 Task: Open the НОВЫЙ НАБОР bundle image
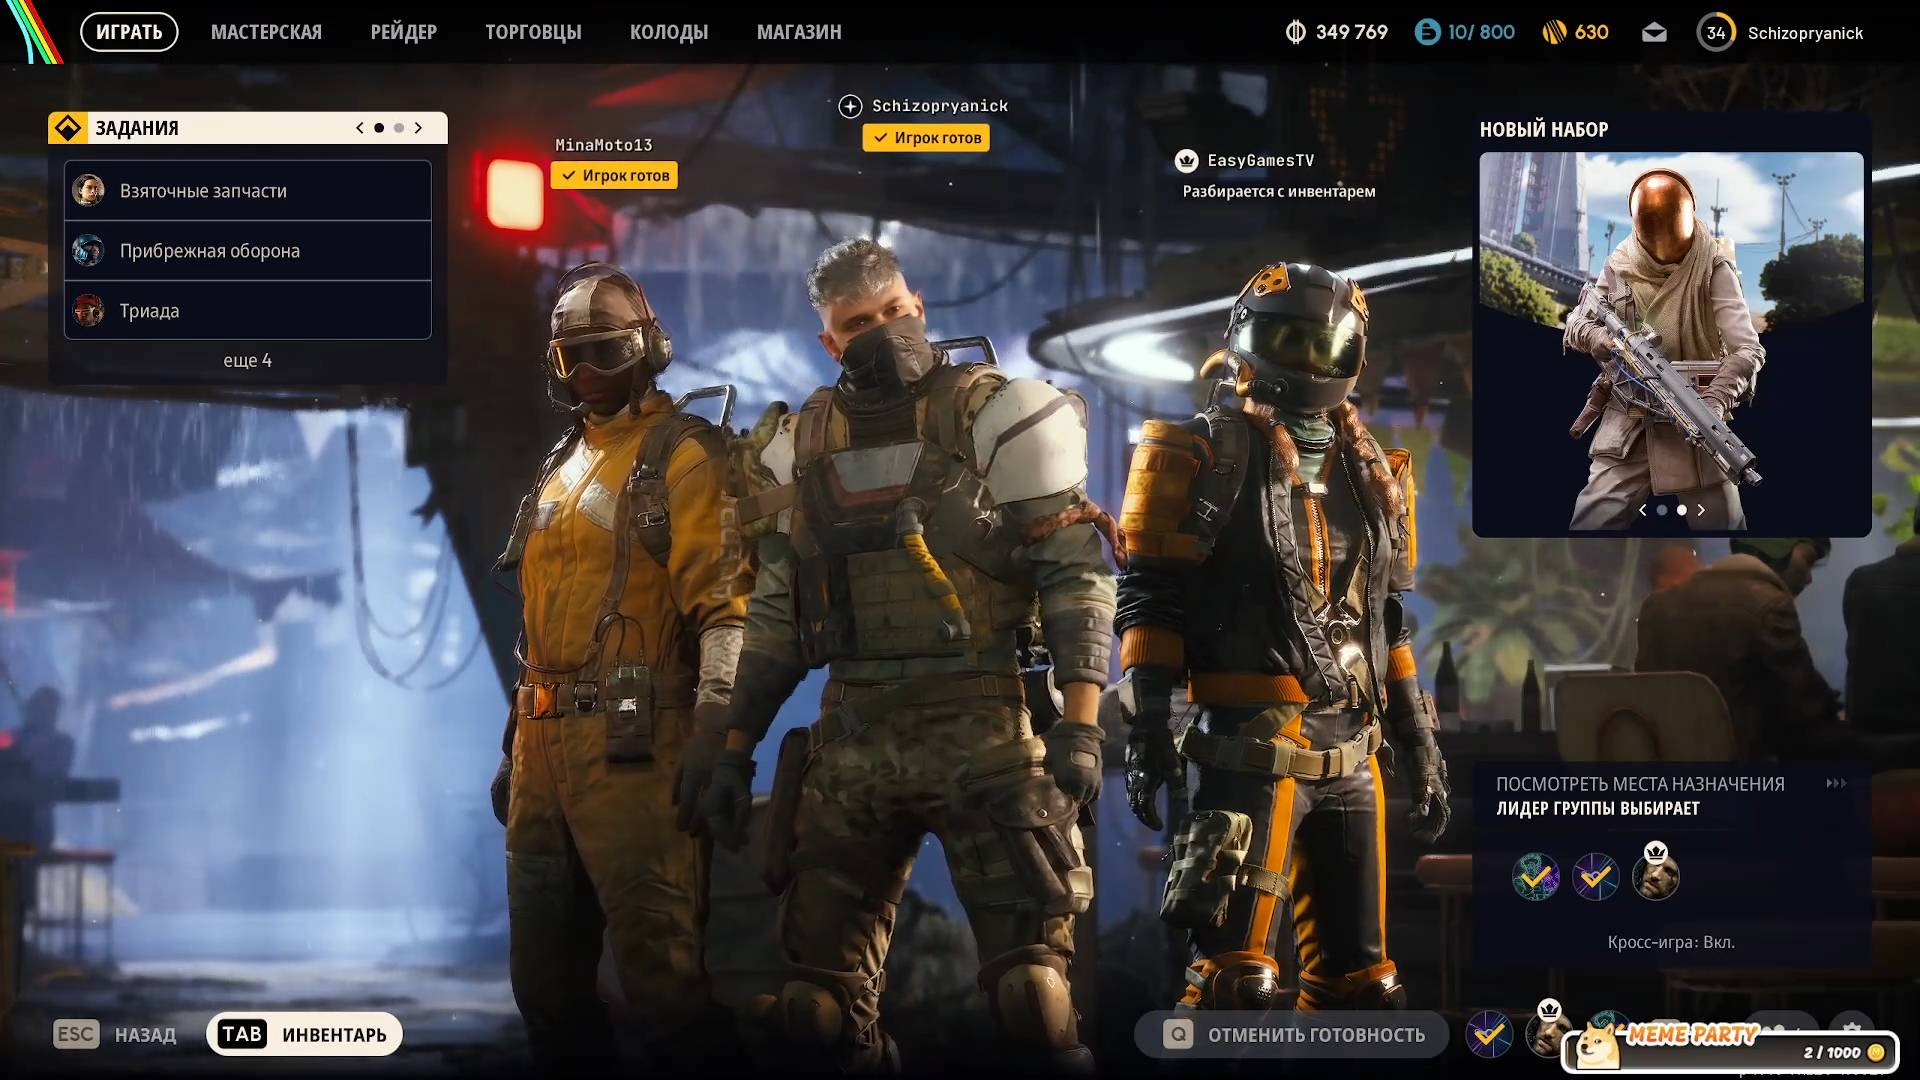coord(1671,341)
